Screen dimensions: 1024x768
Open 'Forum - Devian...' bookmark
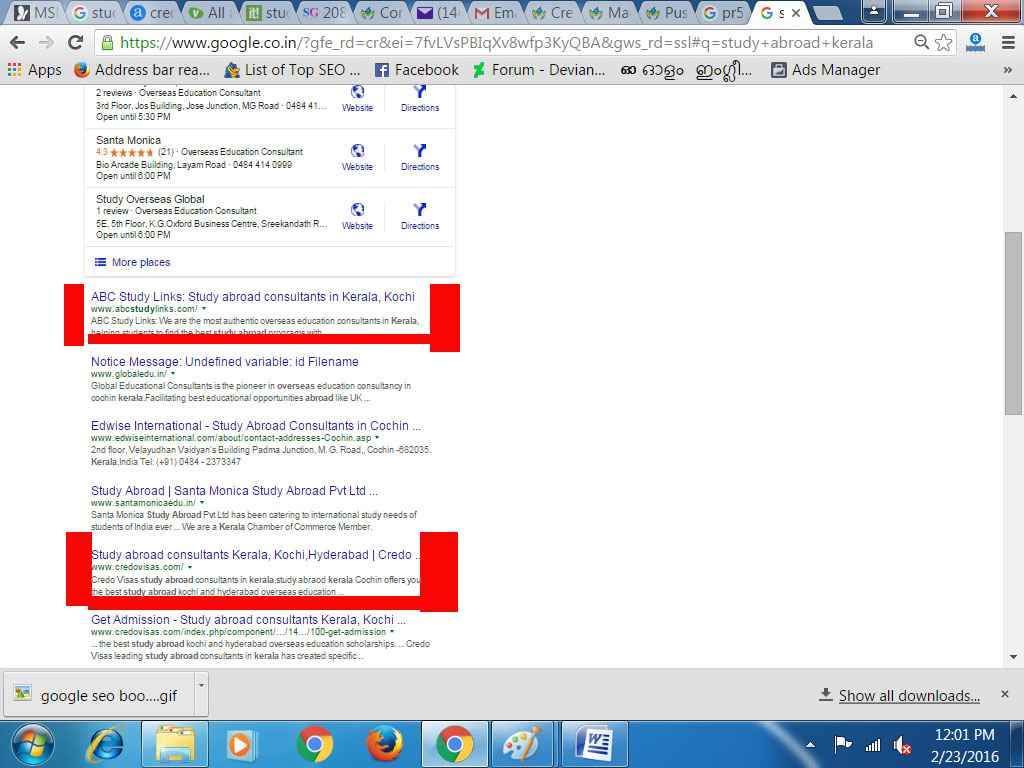[x=539, y=70]
